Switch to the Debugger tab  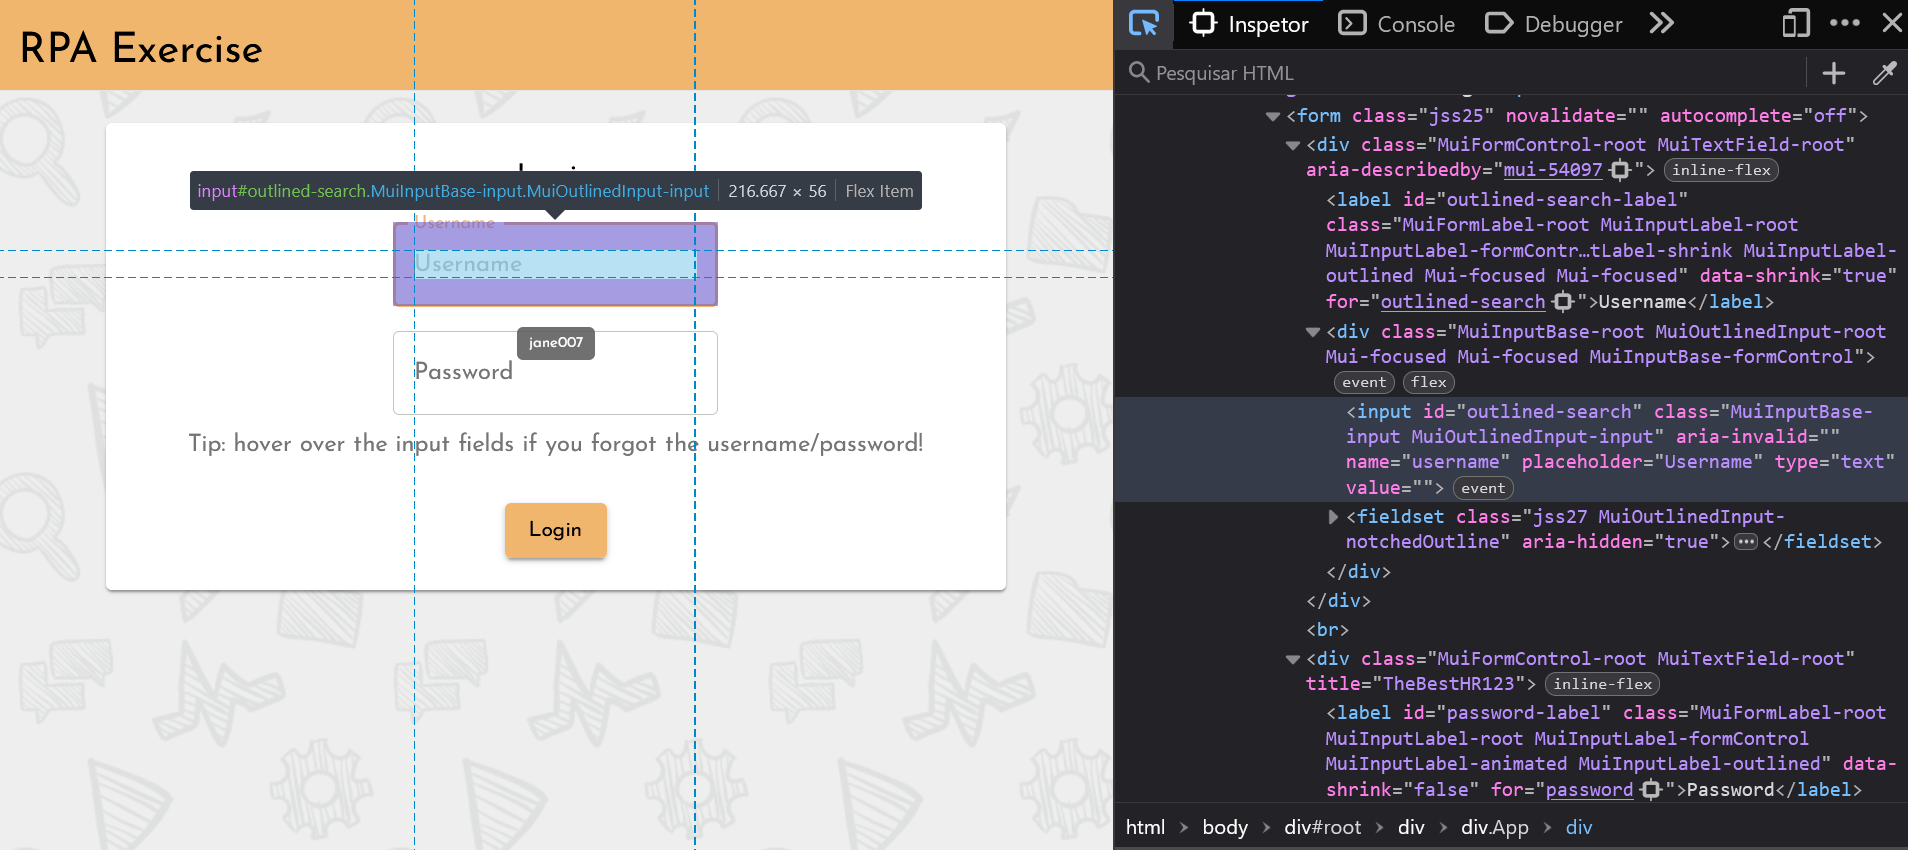coord(1554,24)
